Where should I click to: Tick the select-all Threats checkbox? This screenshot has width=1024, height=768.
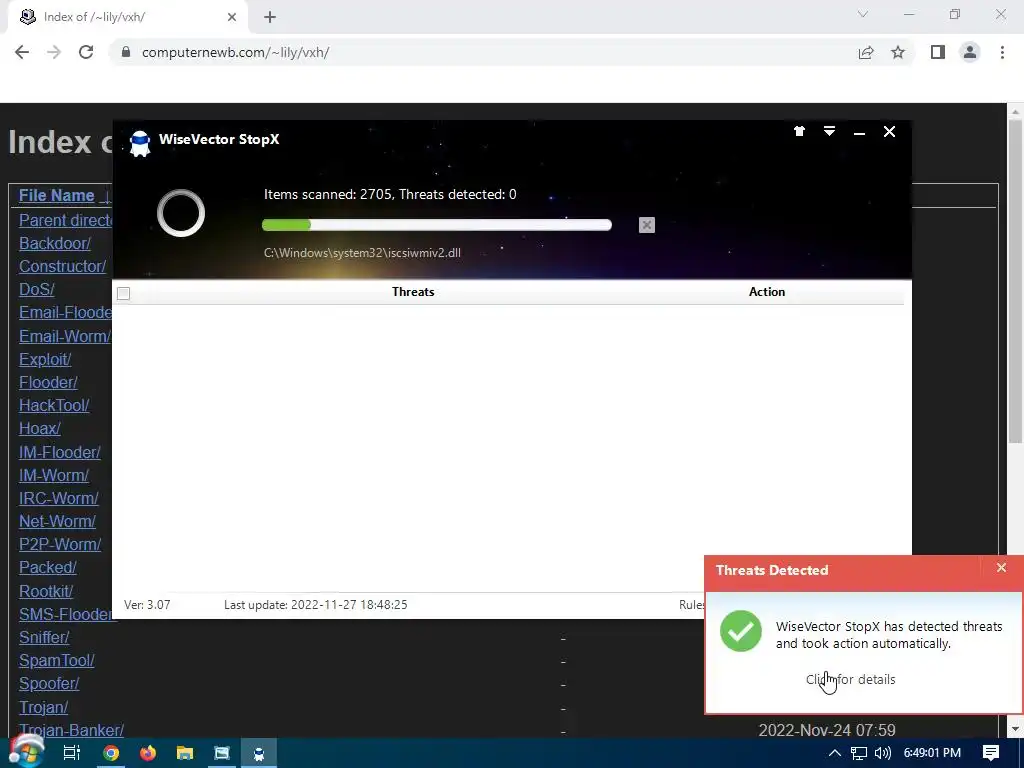click(x=123, y=293)
